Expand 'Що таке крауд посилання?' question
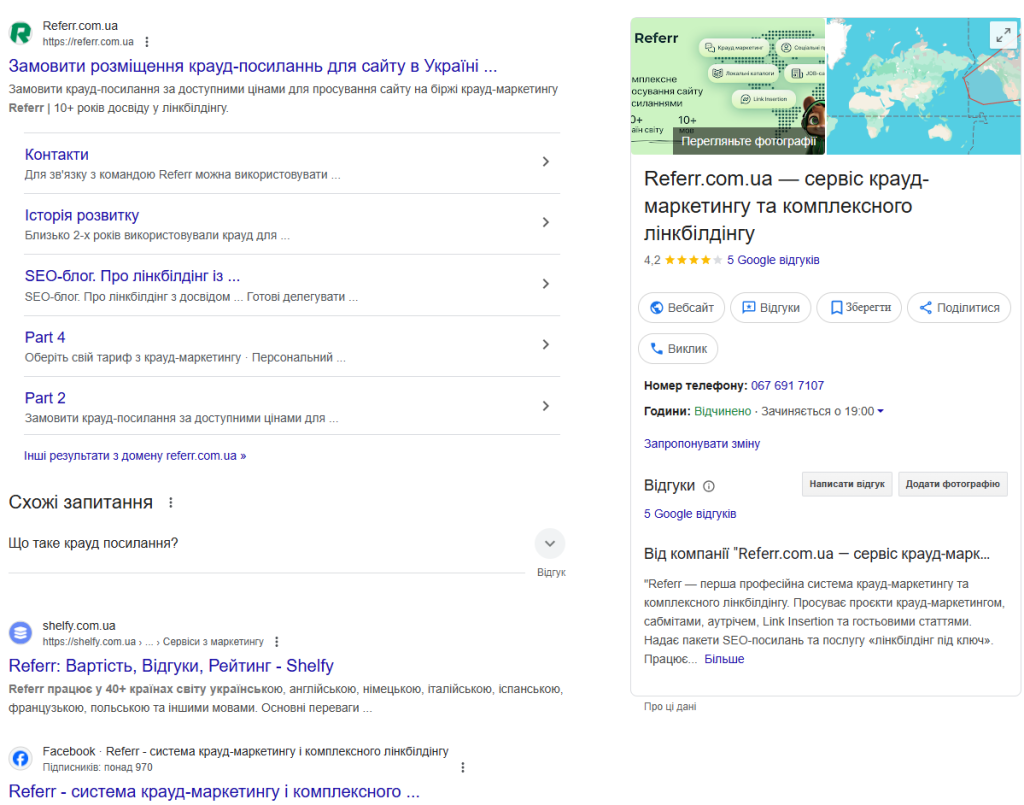This screenshot has height=805, width=1024. point(549,544)
